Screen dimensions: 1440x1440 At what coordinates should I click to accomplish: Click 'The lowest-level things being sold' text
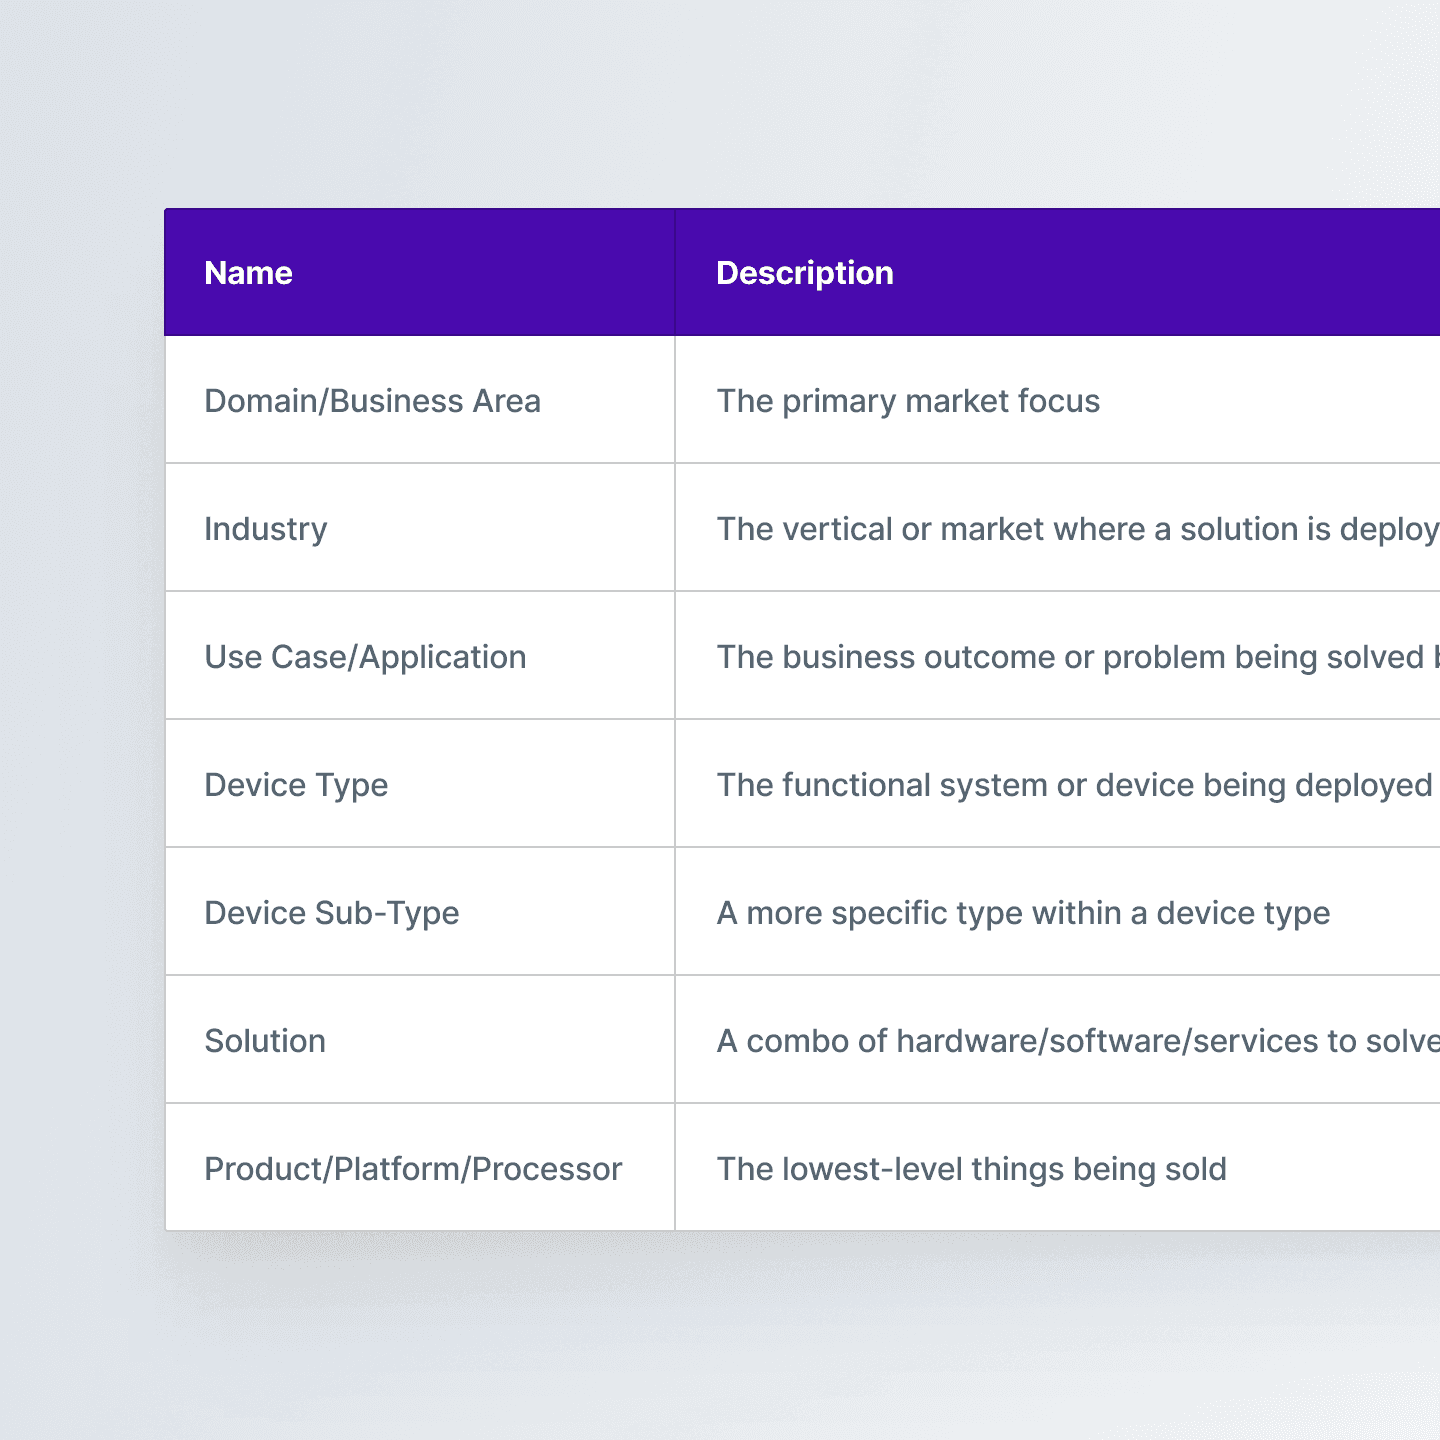971,1169
